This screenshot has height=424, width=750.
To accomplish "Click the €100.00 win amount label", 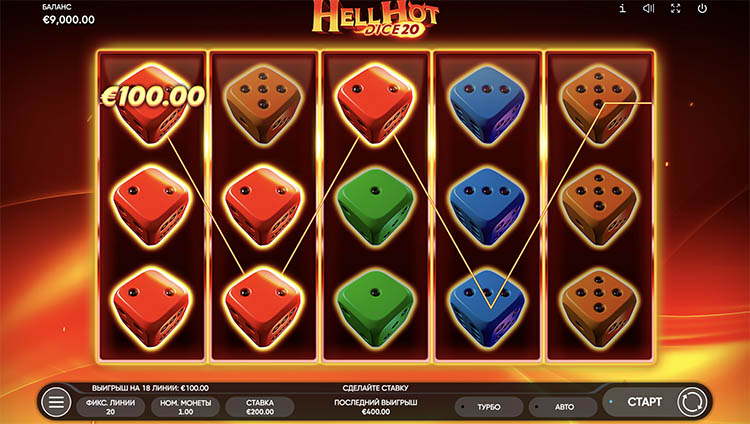I will coord(153,96).
